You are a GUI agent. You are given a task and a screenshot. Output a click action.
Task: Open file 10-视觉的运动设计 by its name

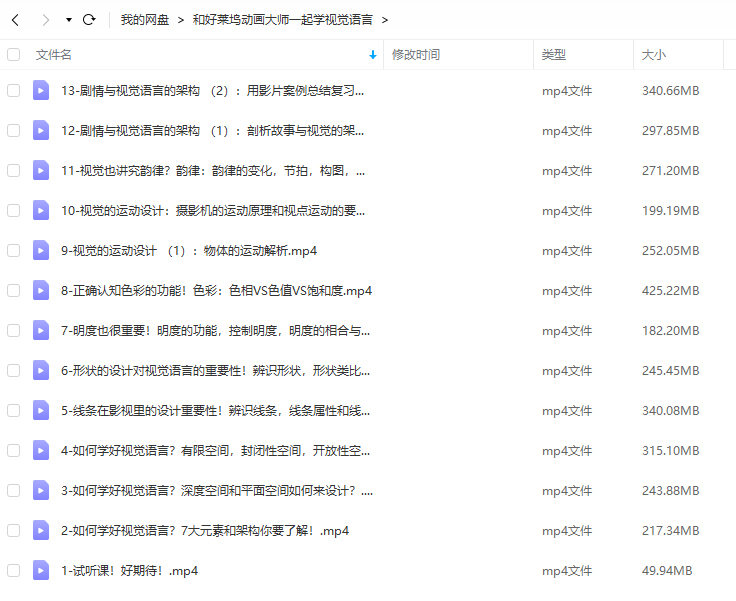(212, 211)
